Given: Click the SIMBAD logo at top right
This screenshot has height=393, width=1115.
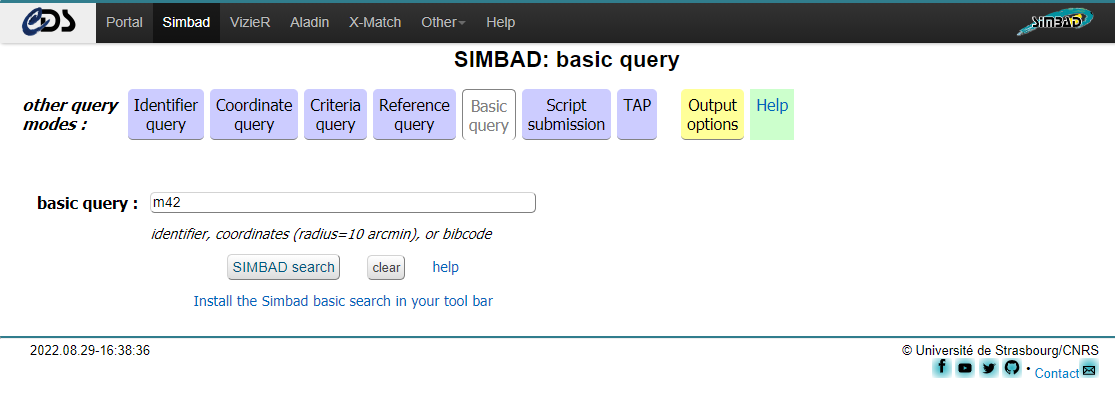Looking at the screenshot, I should [1055, 21].
